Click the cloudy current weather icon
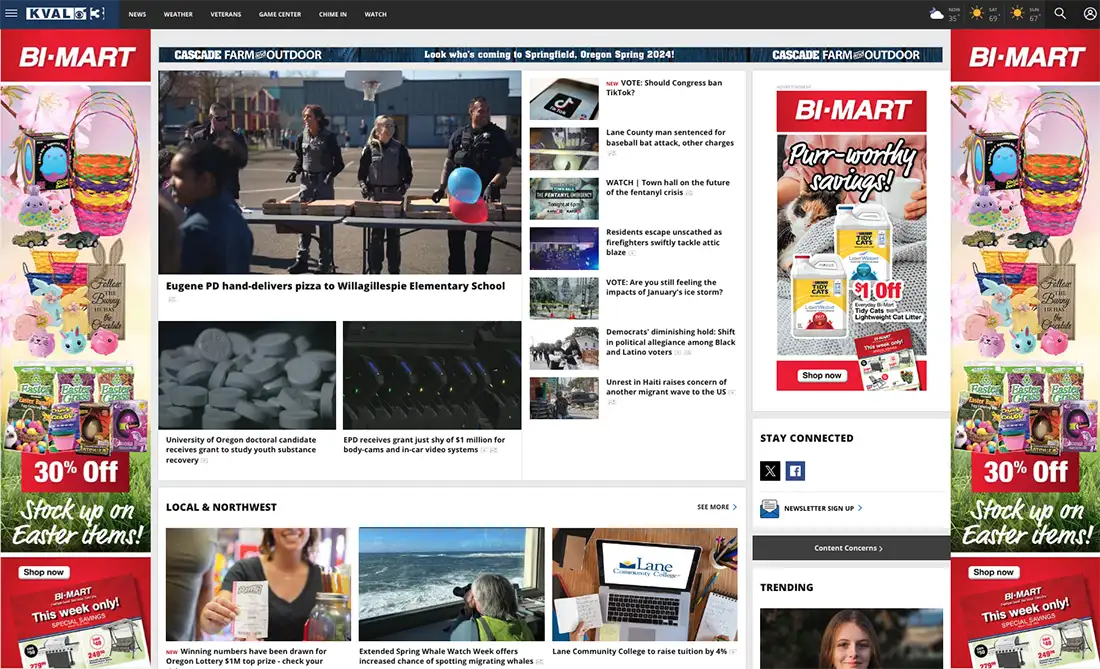The image size is (1100, 669). pos(937,13)
